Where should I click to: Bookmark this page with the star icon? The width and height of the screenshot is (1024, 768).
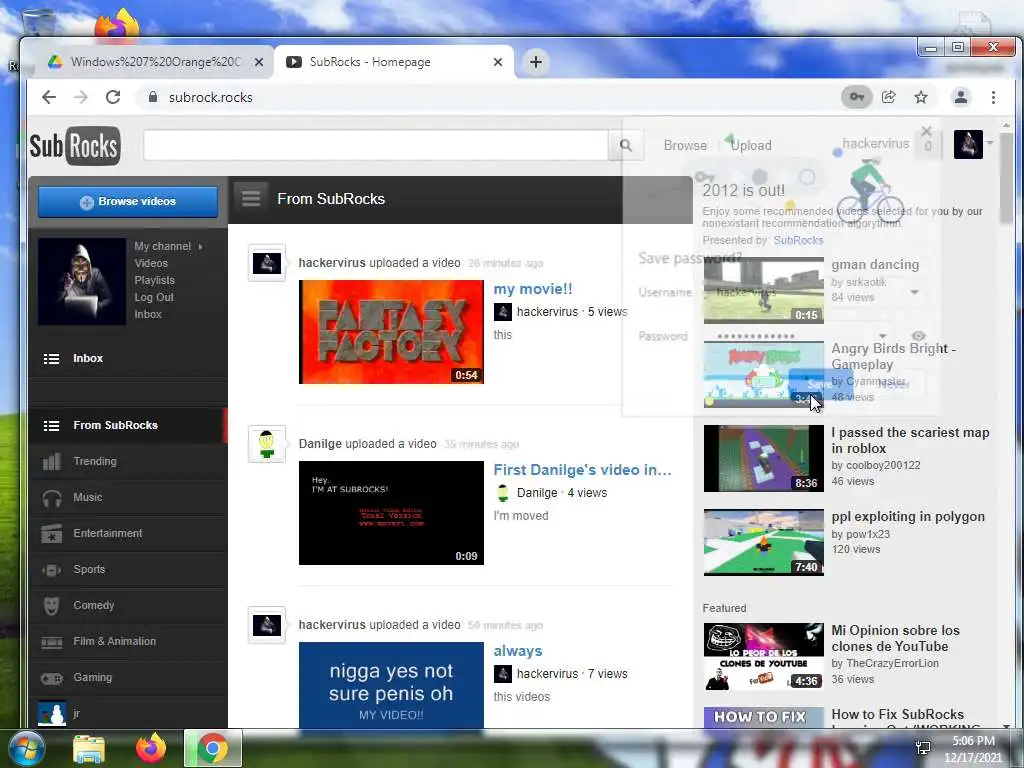(921, 97)
